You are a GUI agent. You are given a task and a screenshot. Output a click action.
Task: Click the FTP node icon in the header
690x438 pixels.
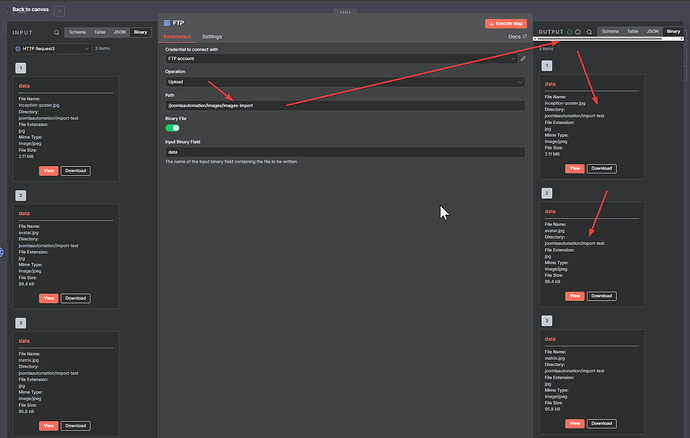click(x=167, y=22)
